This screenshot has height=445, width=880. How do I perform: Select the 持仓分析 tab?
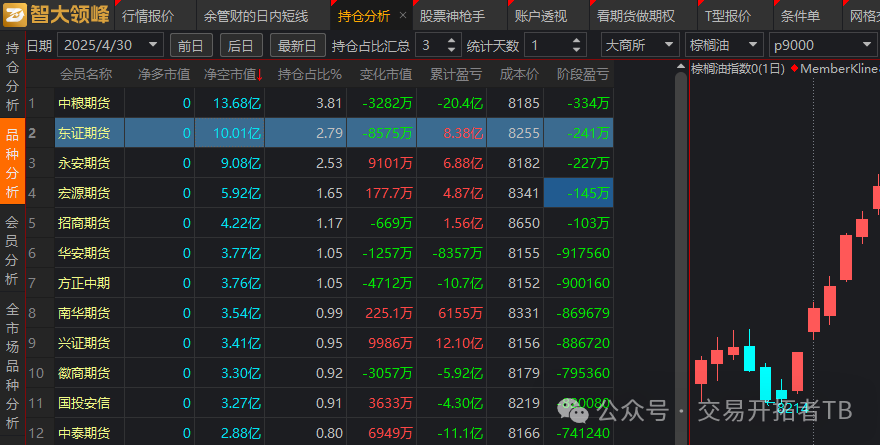(364, 16)
